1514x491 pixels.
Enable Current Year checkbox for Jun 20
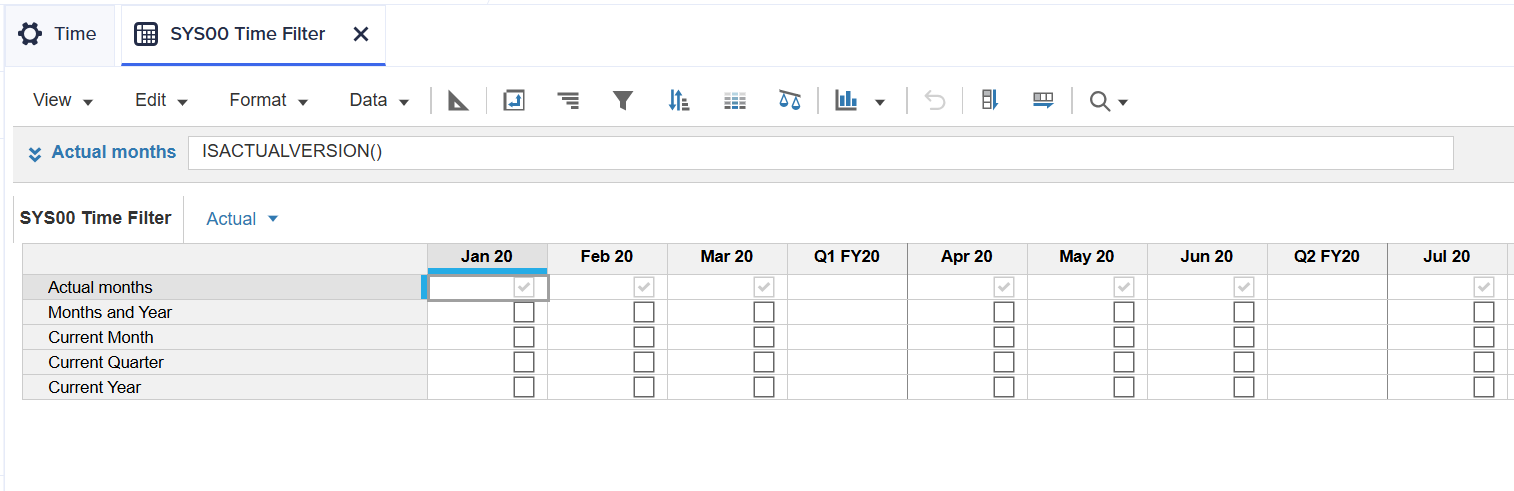(1244, 387)
